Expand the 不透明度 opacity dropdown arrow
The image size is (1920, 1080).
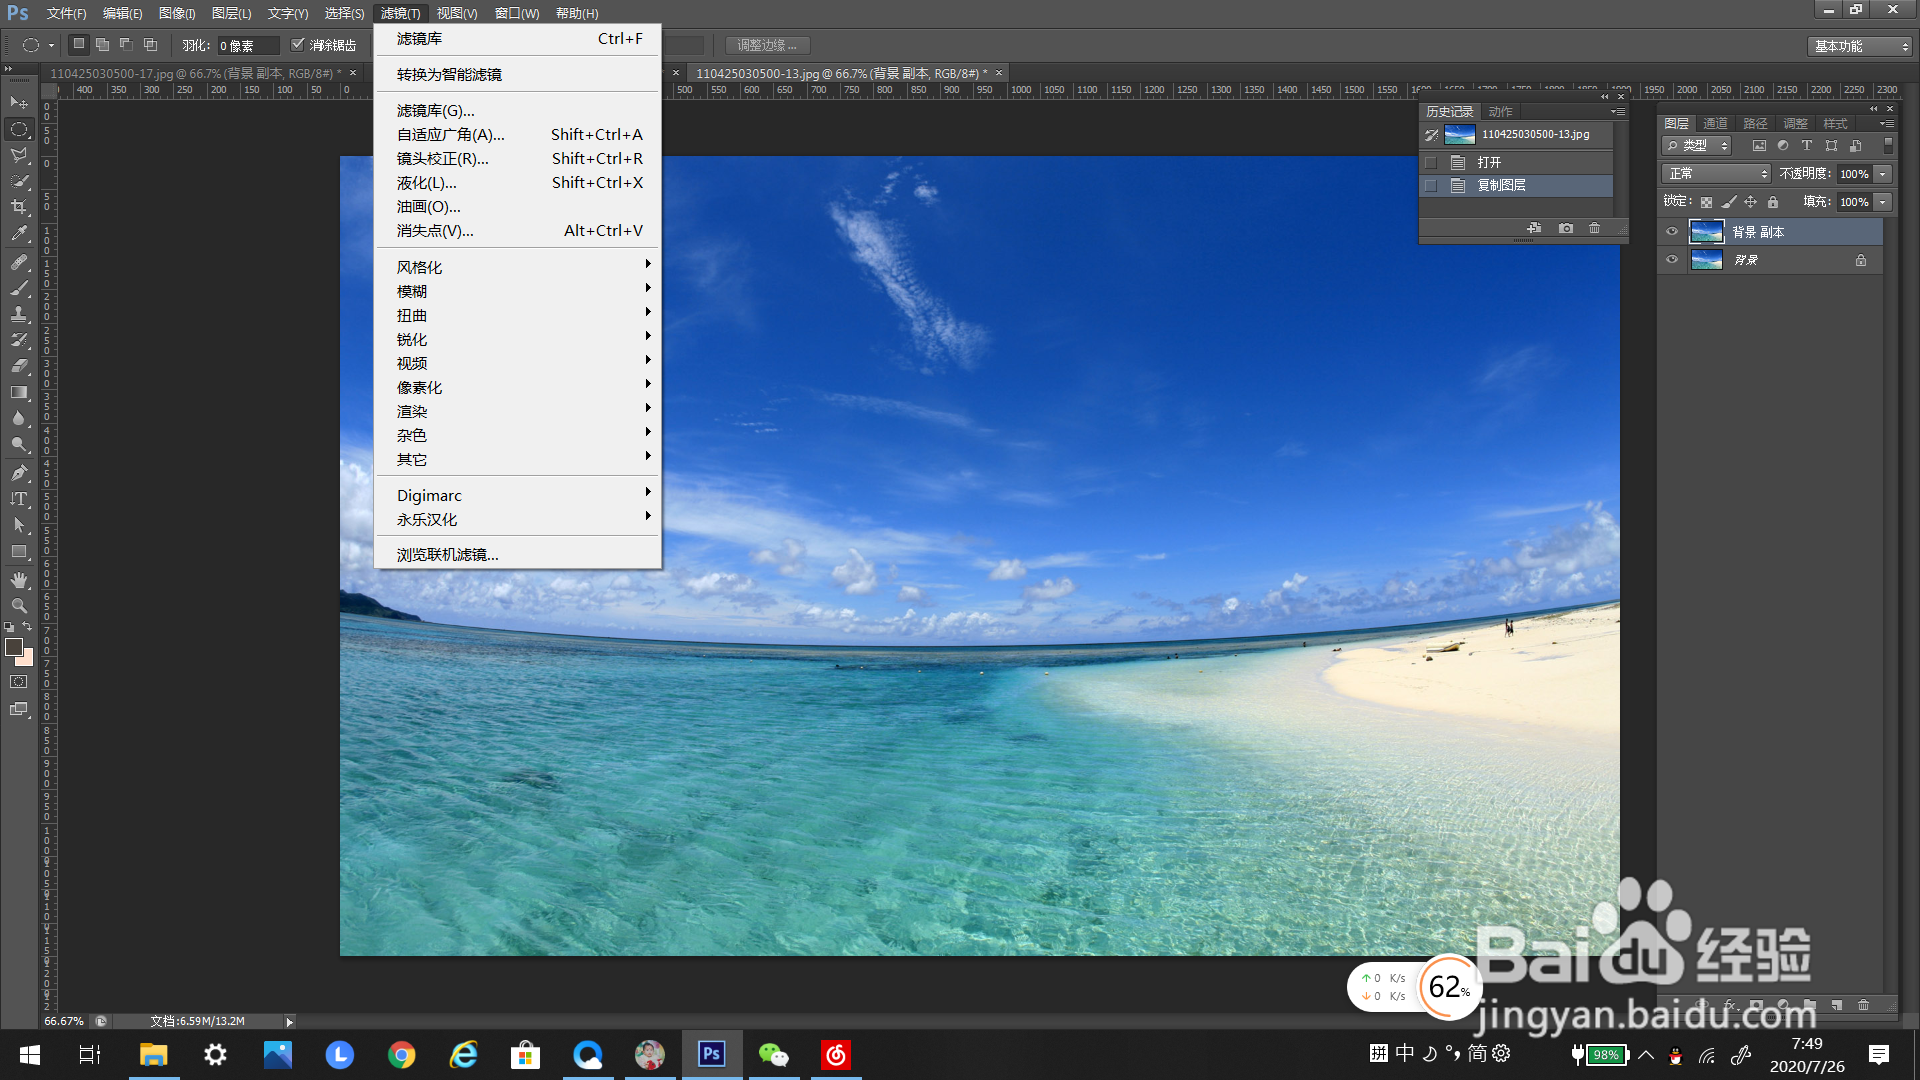(1883, 174)
